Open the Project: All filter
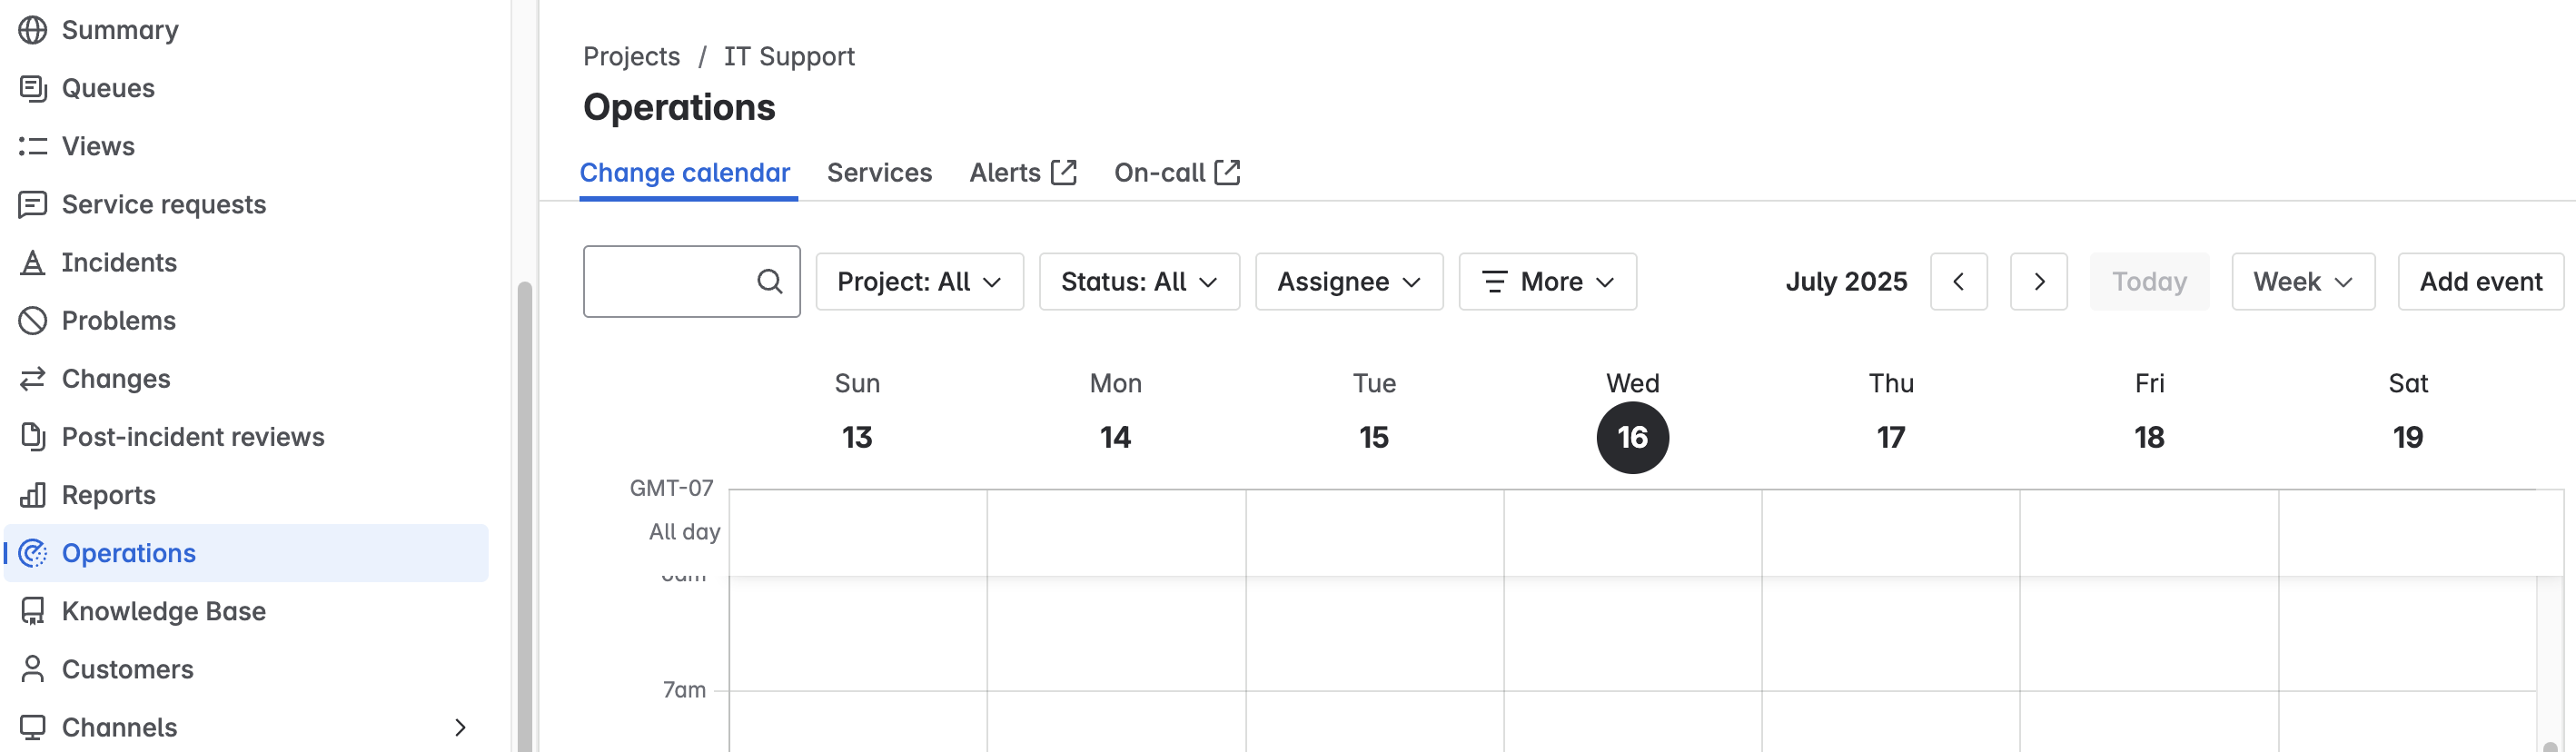The width and height of the screenshot is (2576, 752). pos(918,281)
